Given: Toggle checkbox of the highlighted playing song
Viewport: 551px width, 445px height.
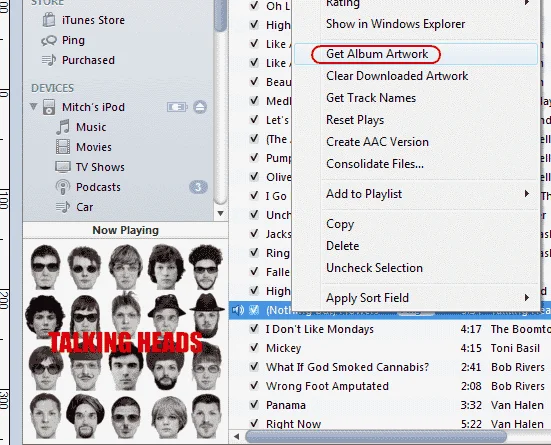Looking at the screenshot, I should [254, 310].
